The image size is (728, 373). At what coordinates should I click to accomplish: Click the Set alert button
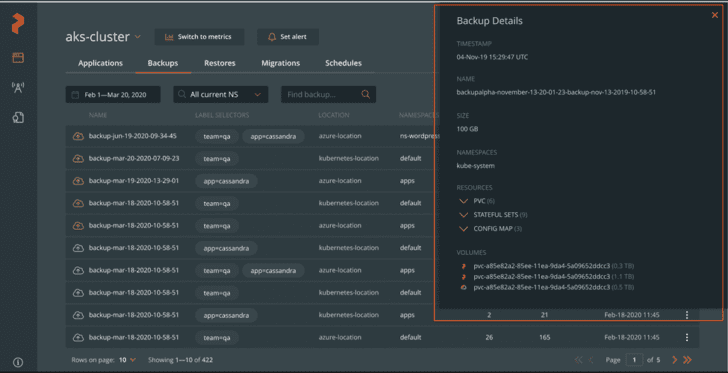click(288, 37)
